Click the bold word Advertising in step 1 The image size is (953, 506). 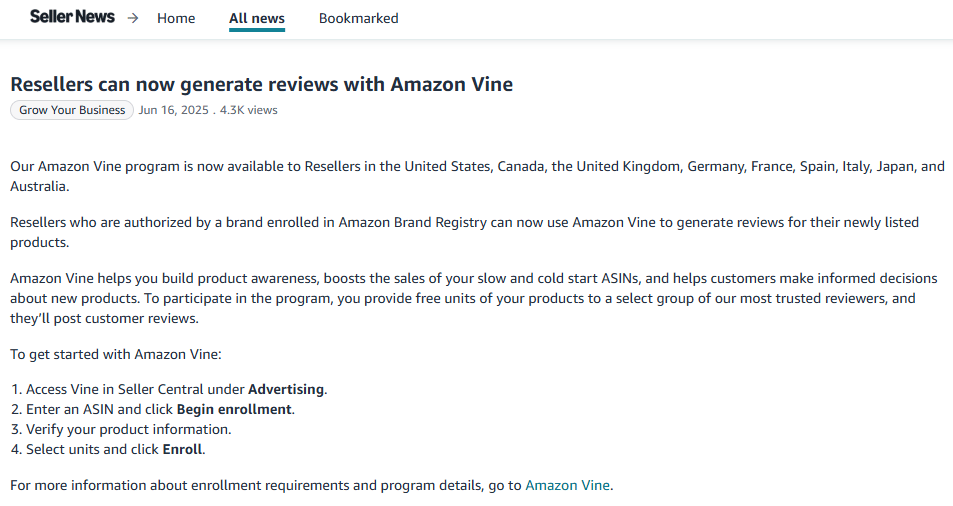point(286,389)
